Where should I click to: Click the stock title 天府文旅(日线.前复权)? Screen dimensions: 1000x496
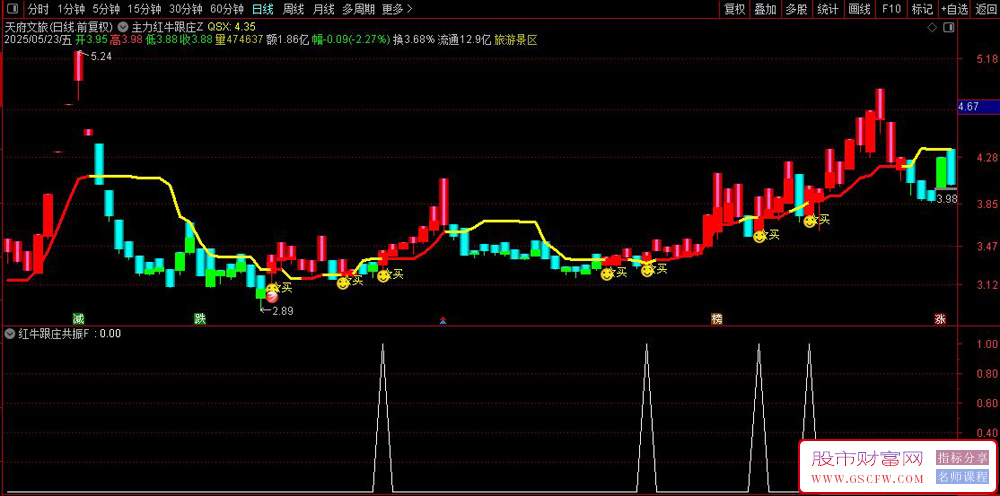tap(59, 27)
